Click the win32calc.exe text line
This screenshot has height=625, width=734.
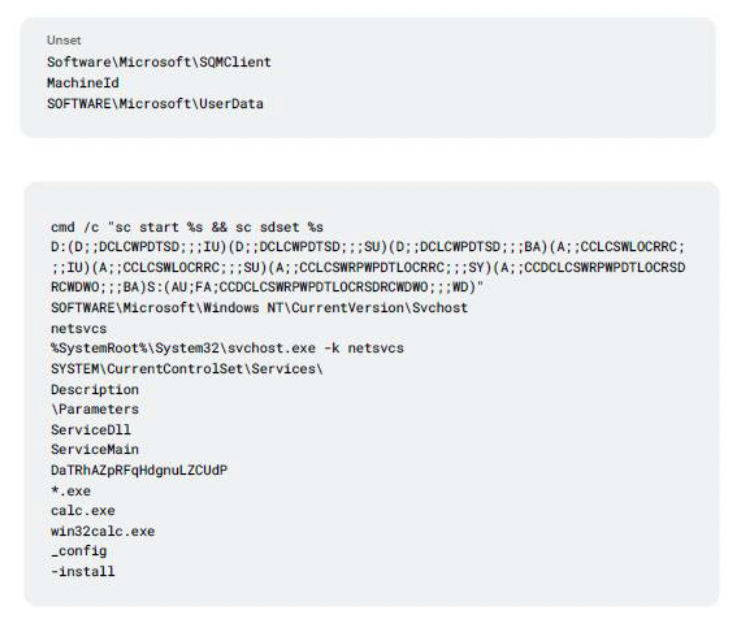103,531
